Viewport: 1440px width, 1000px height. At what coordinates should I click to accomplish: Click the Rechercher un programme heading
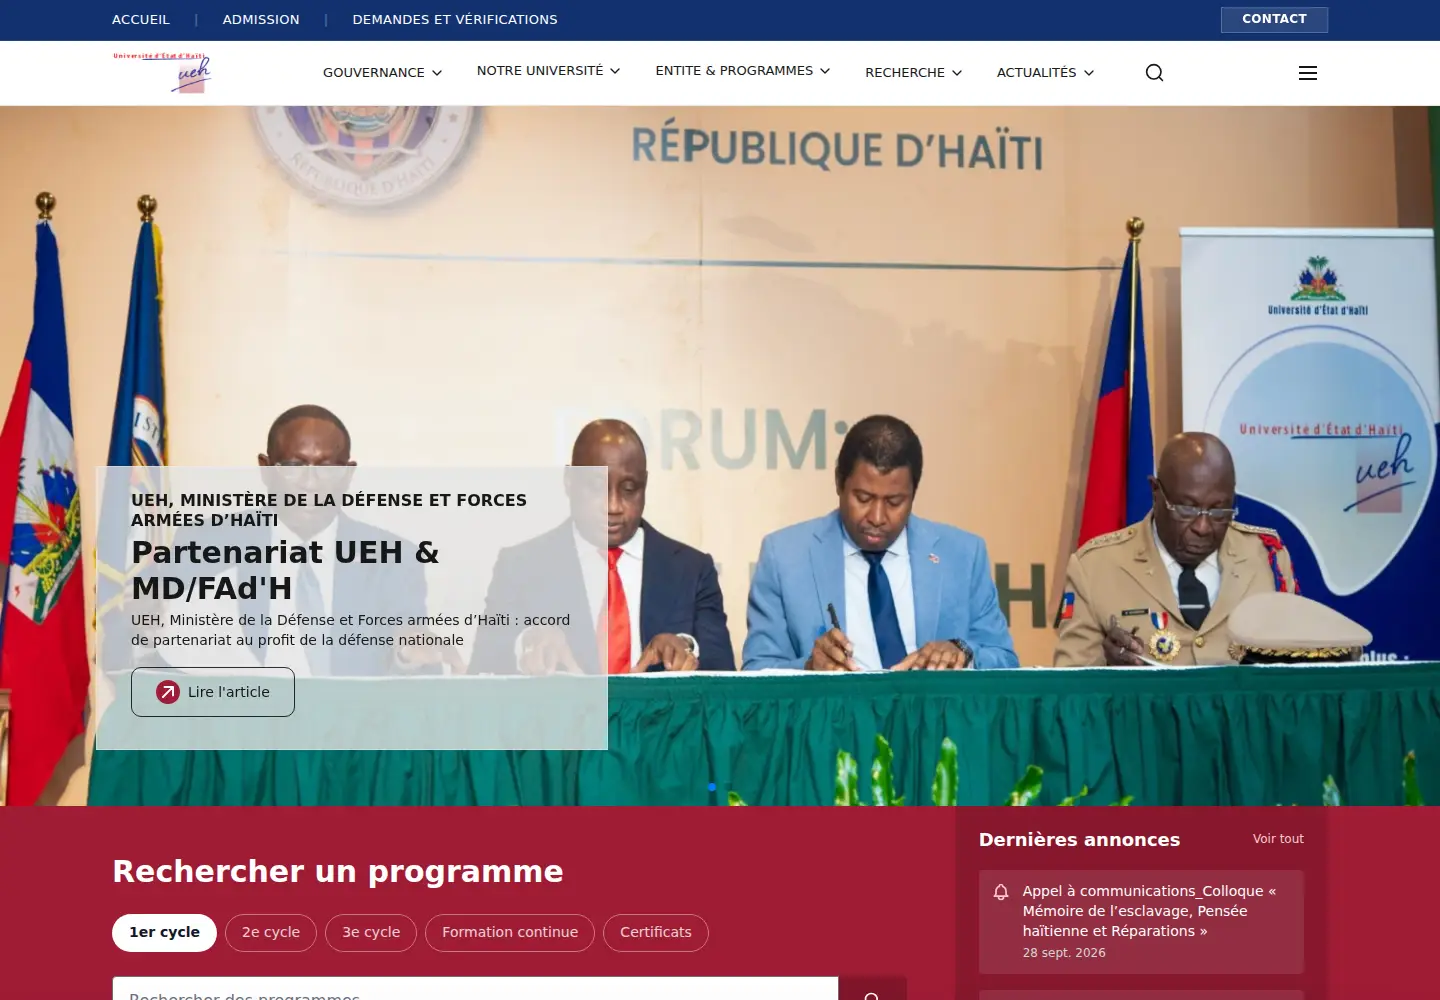pos(338,872)
